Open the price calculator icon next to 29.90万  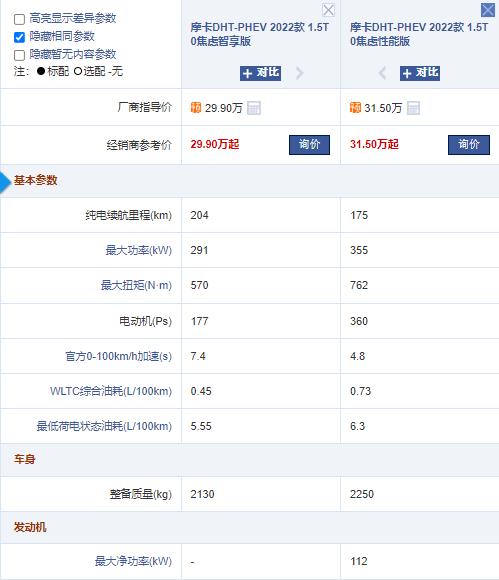pos(254,108)
